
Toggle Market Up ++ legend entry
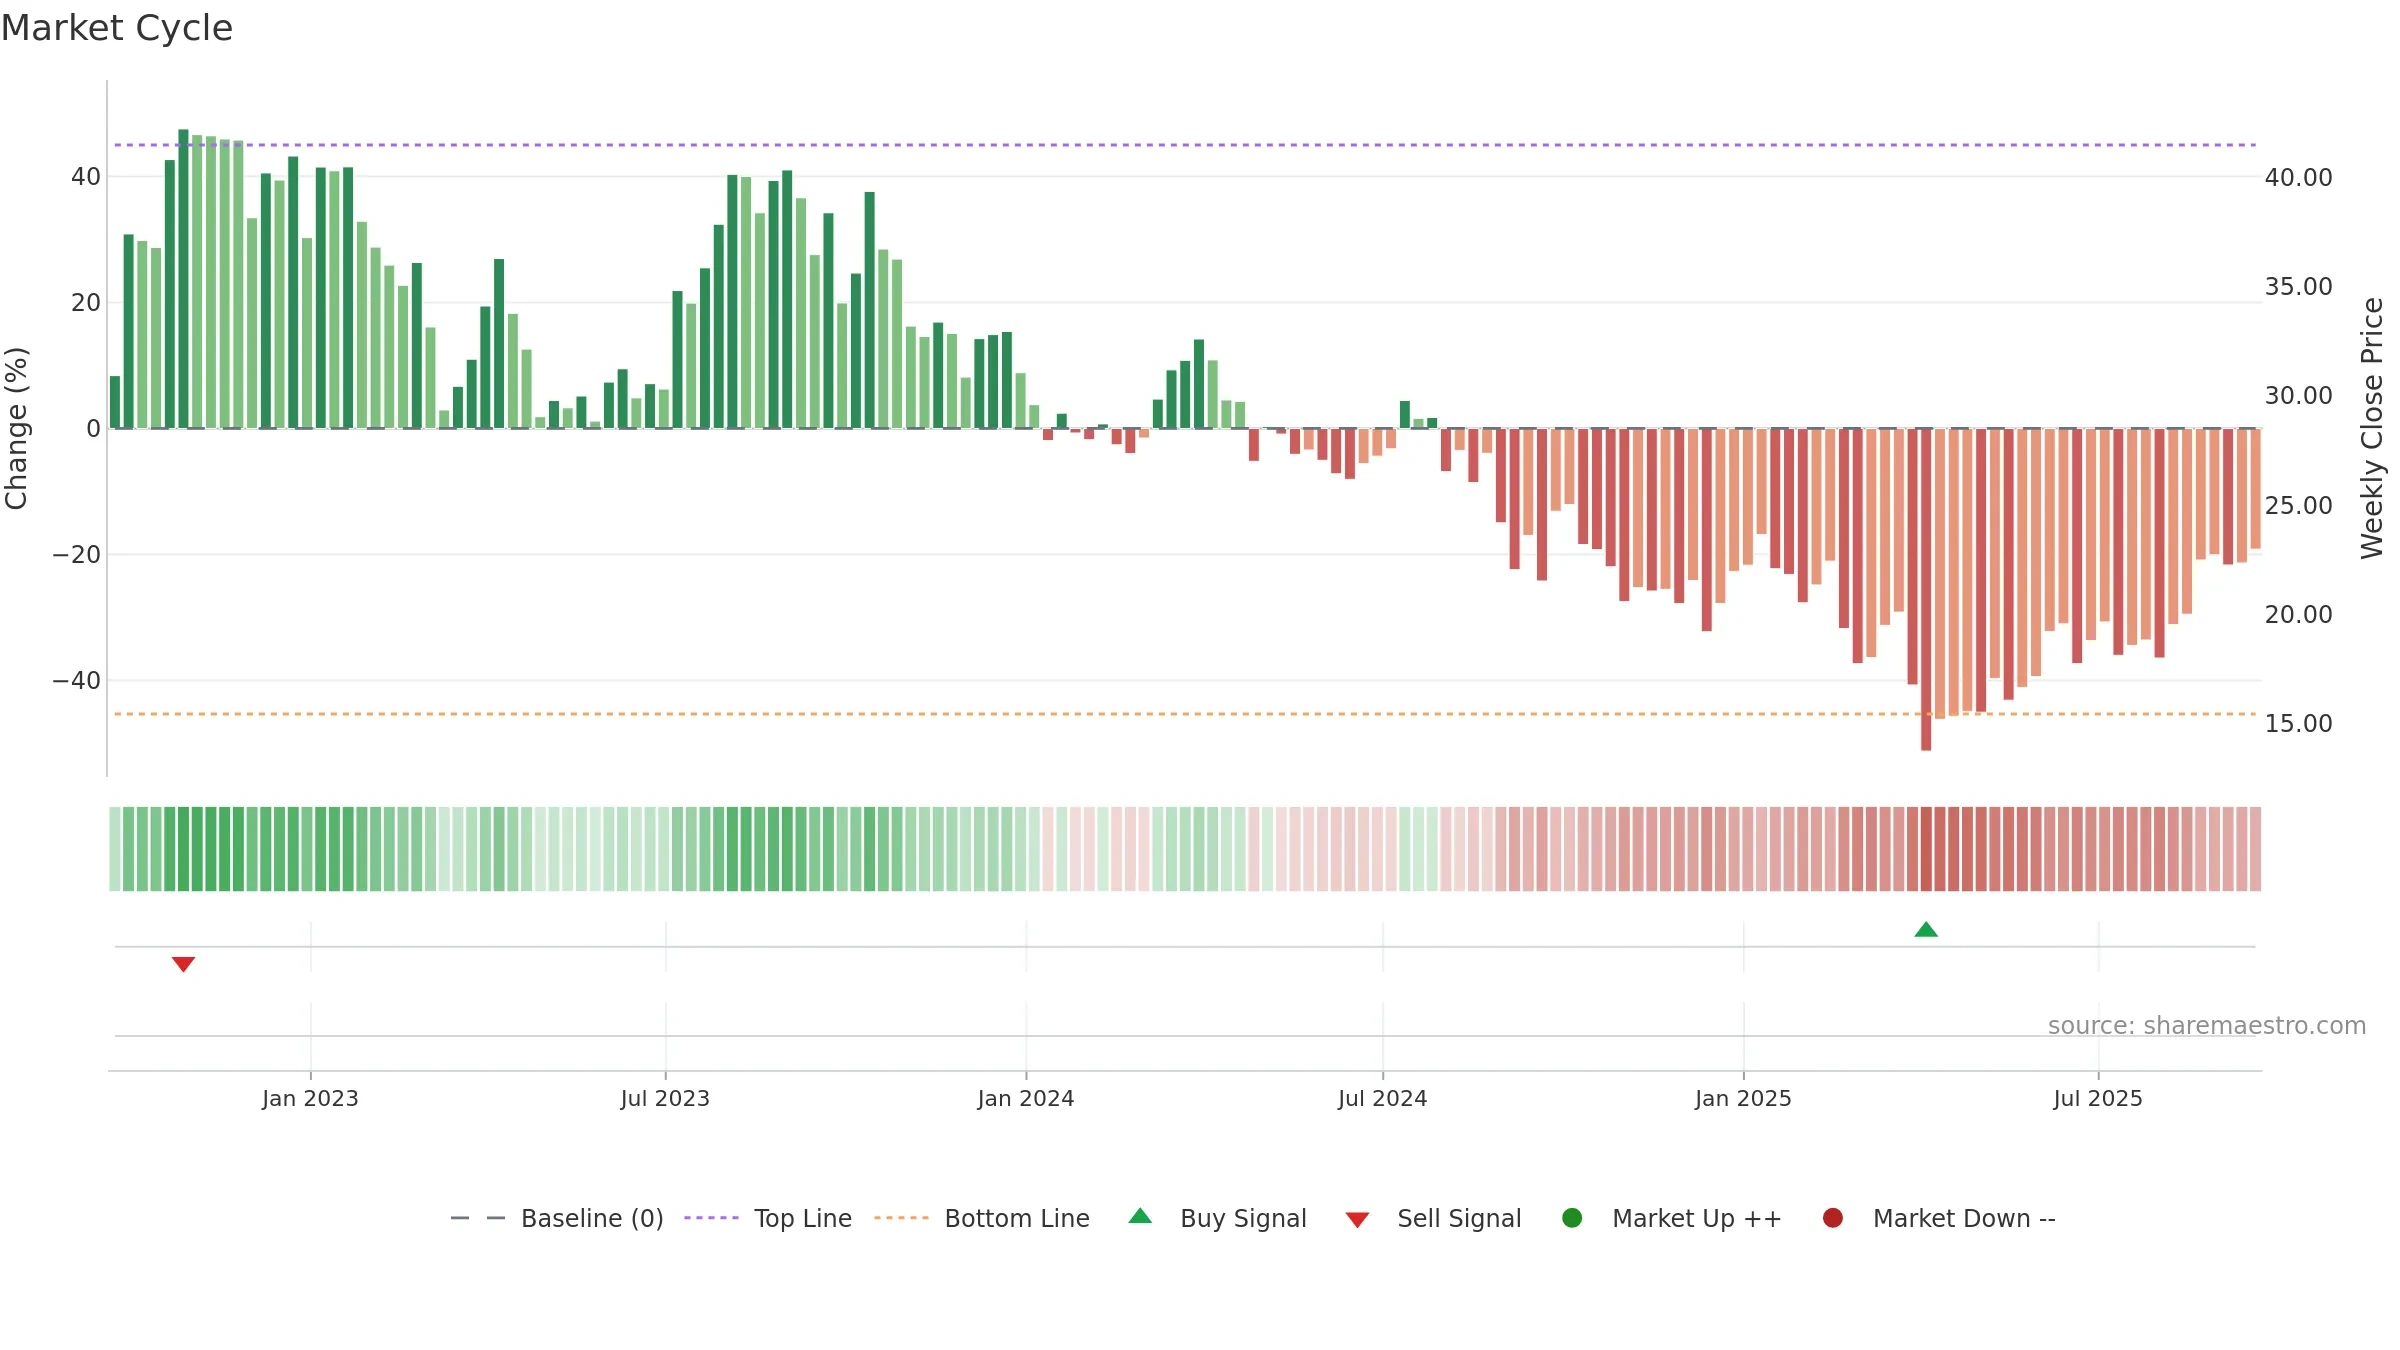[x=1672, y=1218]
